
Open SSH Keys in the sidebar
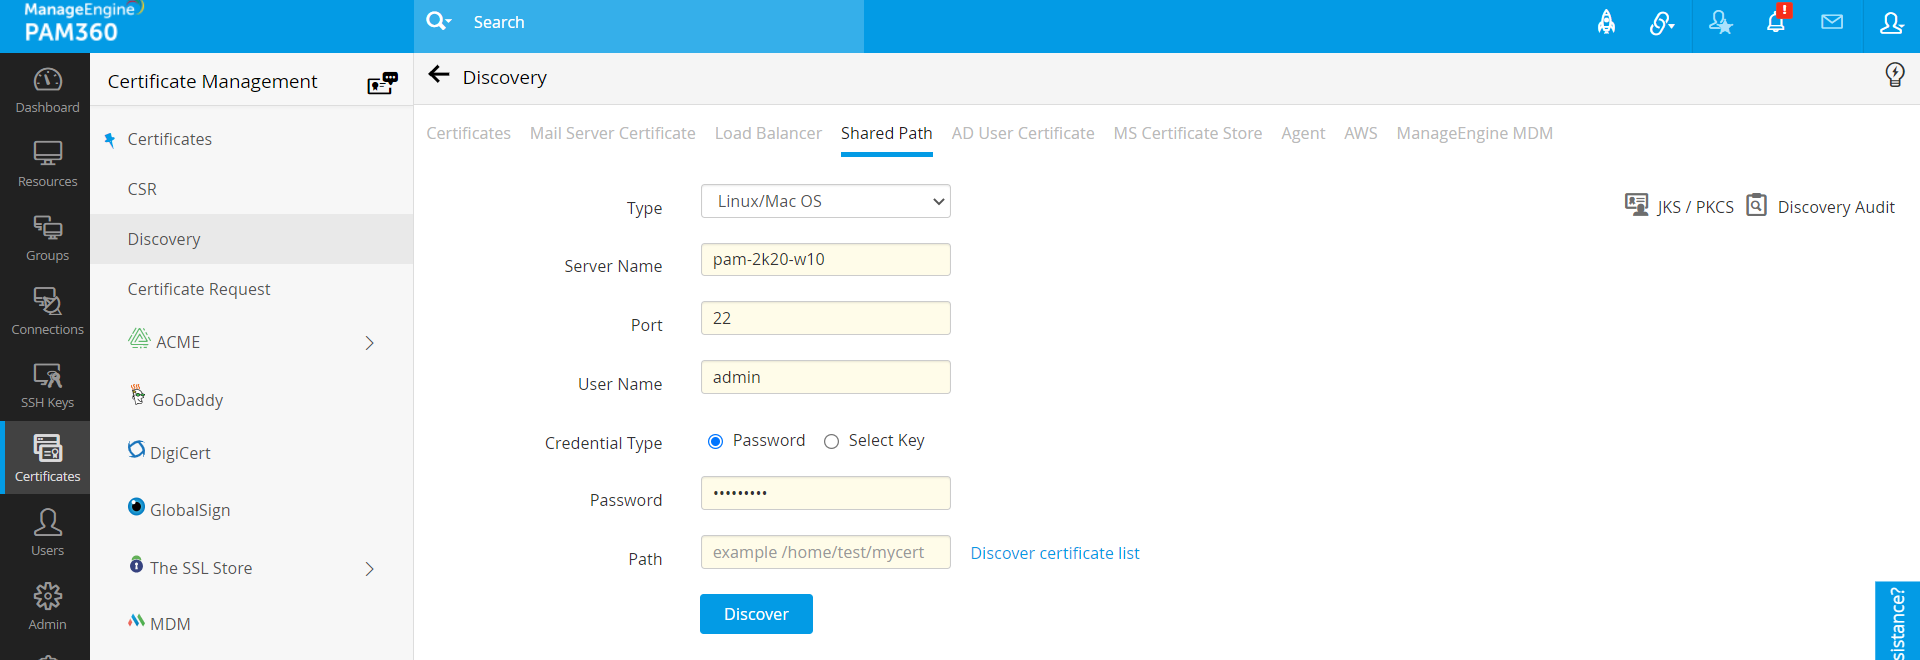[47, 385]
